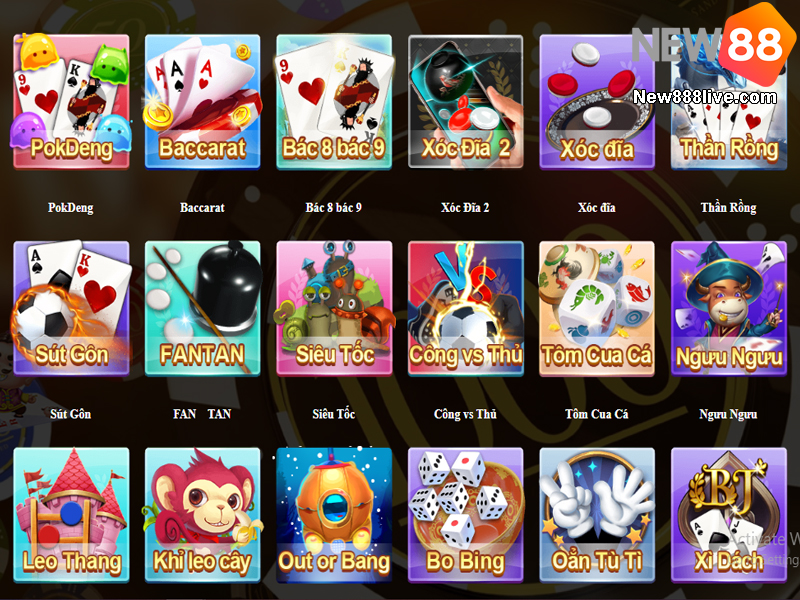Start the Sút Gôn football card game
The width and height of the screenshot is (800, 600).
click(x=71, y=308)
